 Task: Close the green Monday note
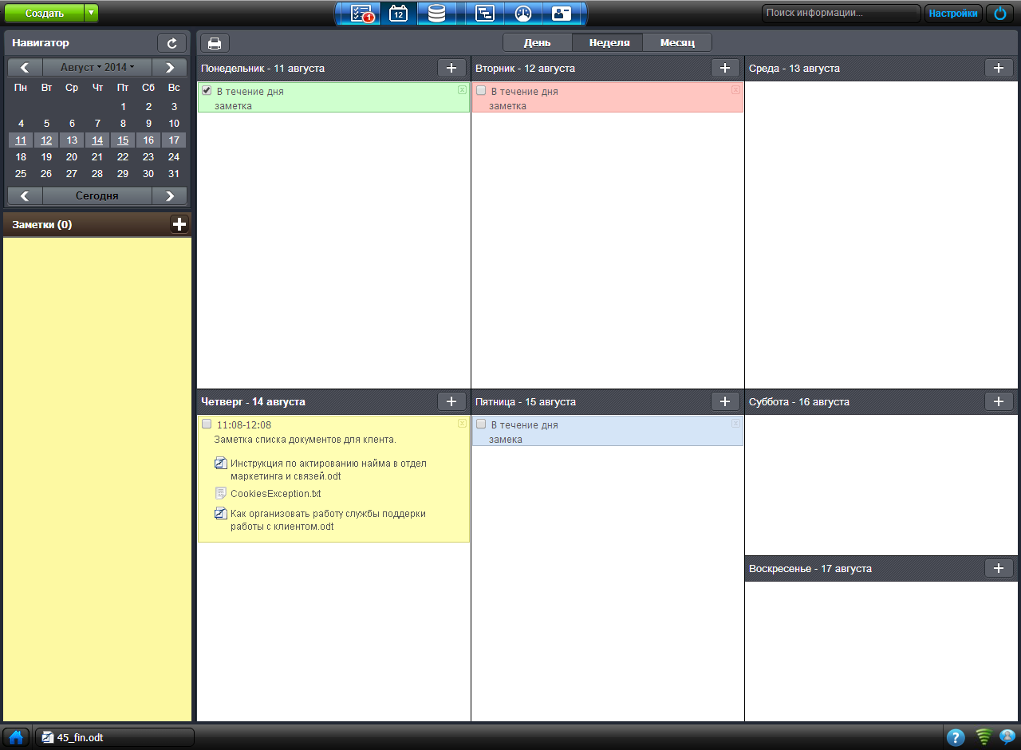coord(462,90)
